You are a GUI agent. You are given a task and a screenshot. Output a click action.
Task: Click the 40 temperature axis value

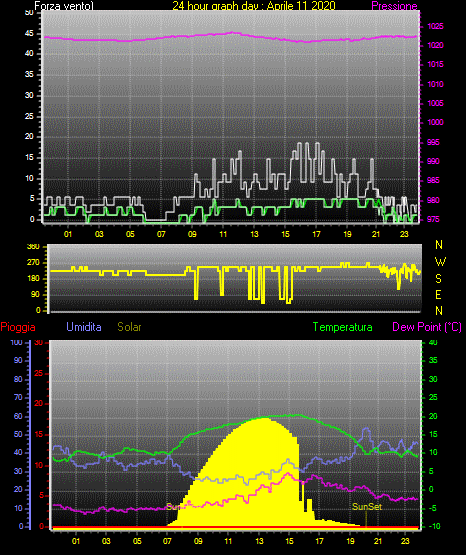[x=433, y=342]
